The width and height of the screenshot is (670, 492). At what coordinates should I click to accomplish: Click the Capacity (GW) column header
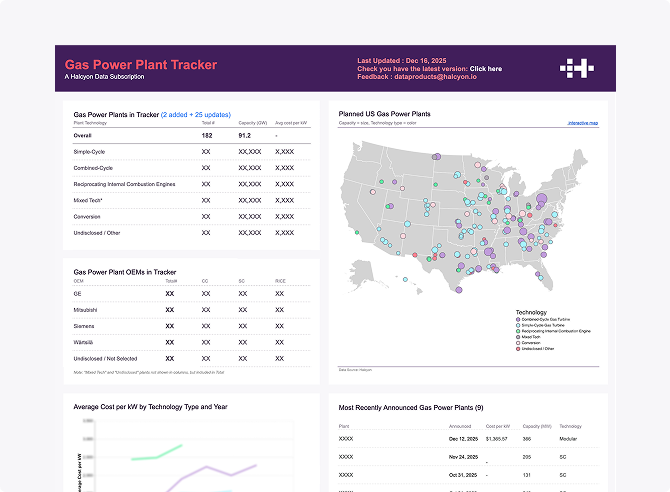point(252,123)
